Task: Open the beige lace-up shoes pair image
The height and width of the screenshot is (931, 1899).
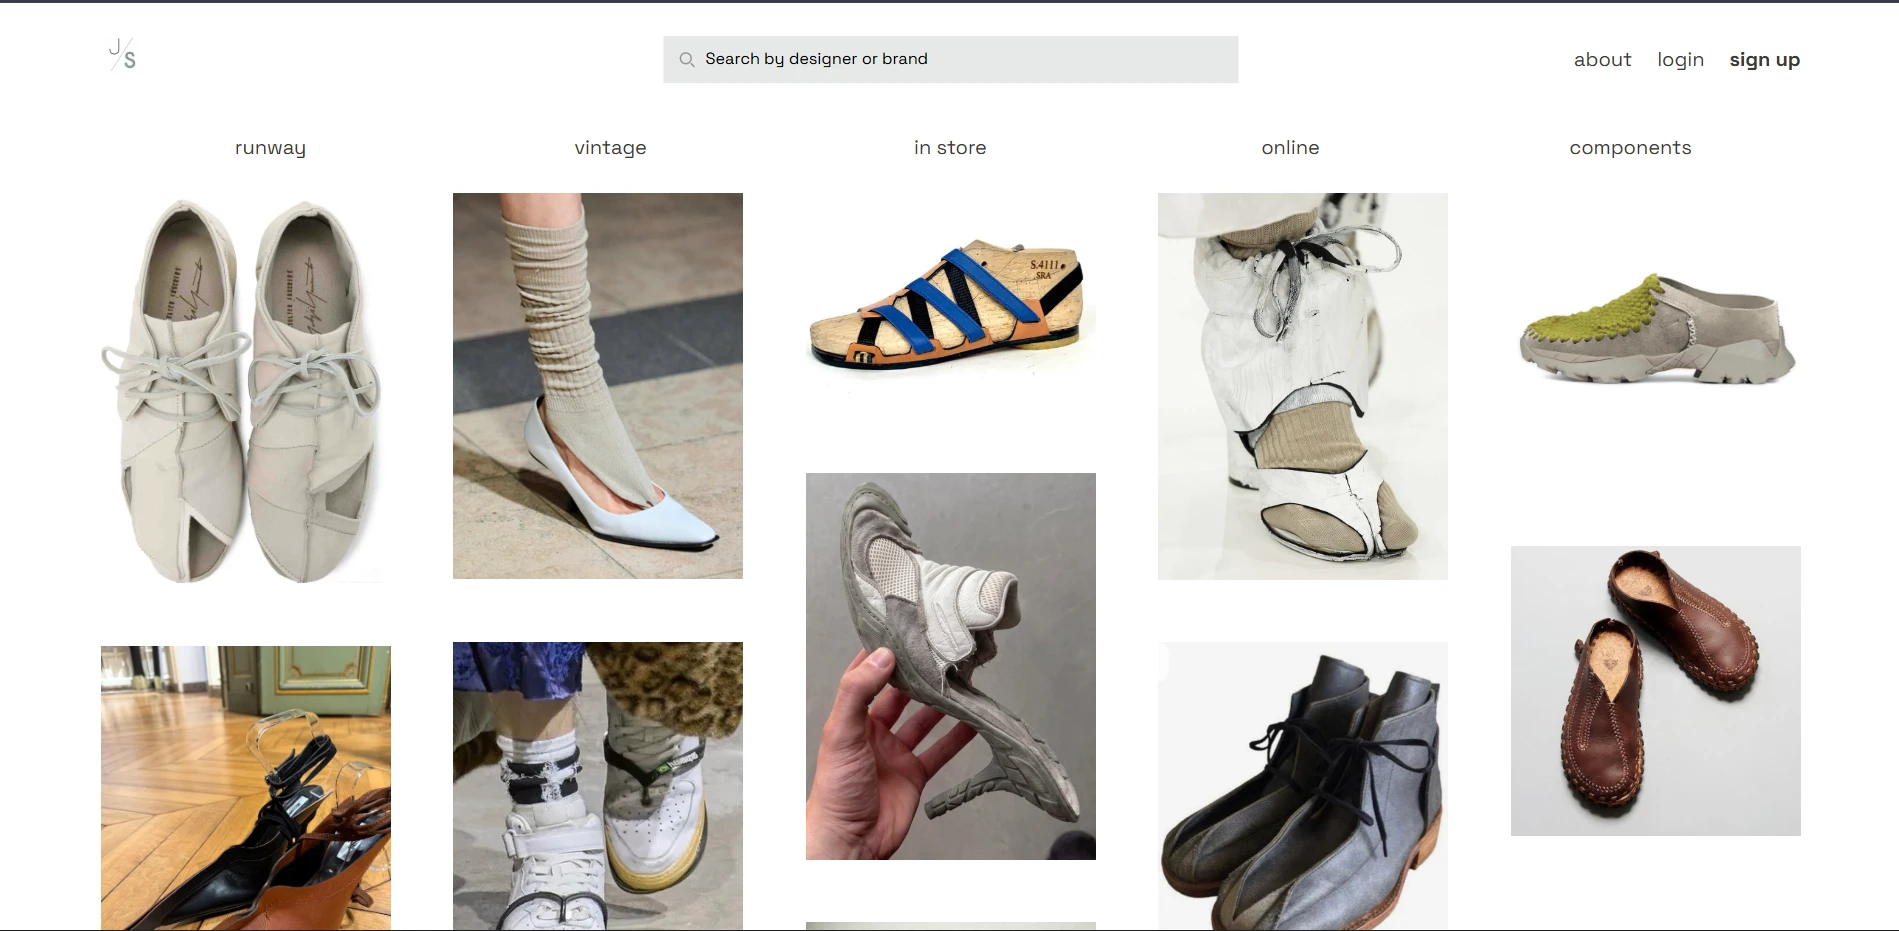Action: click(x=246, y=388)
